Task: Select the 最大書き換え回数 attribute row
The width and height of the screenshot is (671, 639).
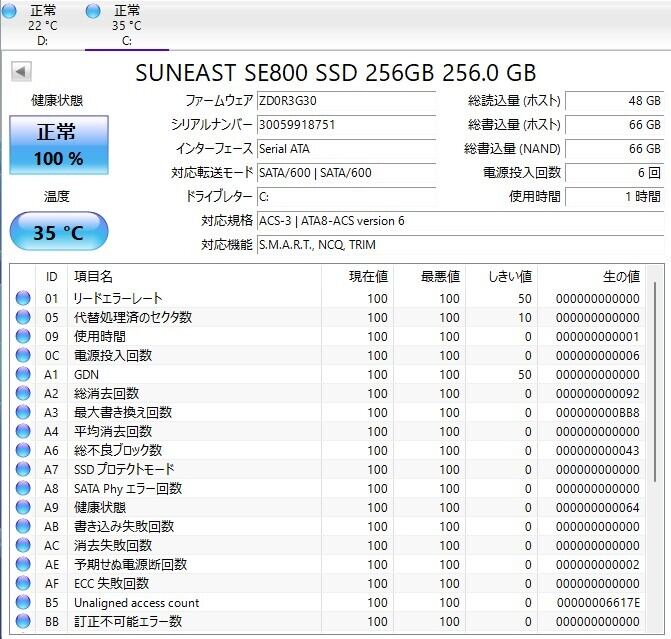Action: [328, 412]
